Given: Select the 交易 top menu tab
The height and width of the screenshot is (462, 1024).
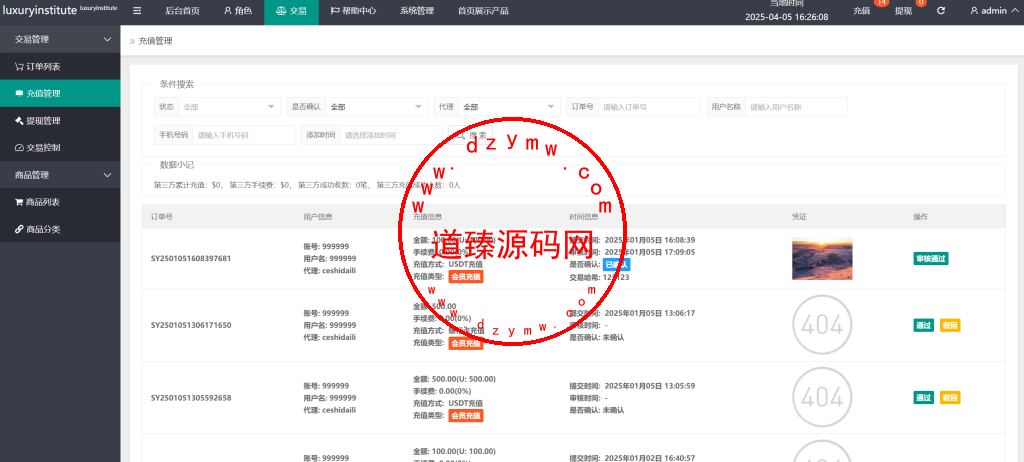Looking at the screenshot, I should click(291, 11).
